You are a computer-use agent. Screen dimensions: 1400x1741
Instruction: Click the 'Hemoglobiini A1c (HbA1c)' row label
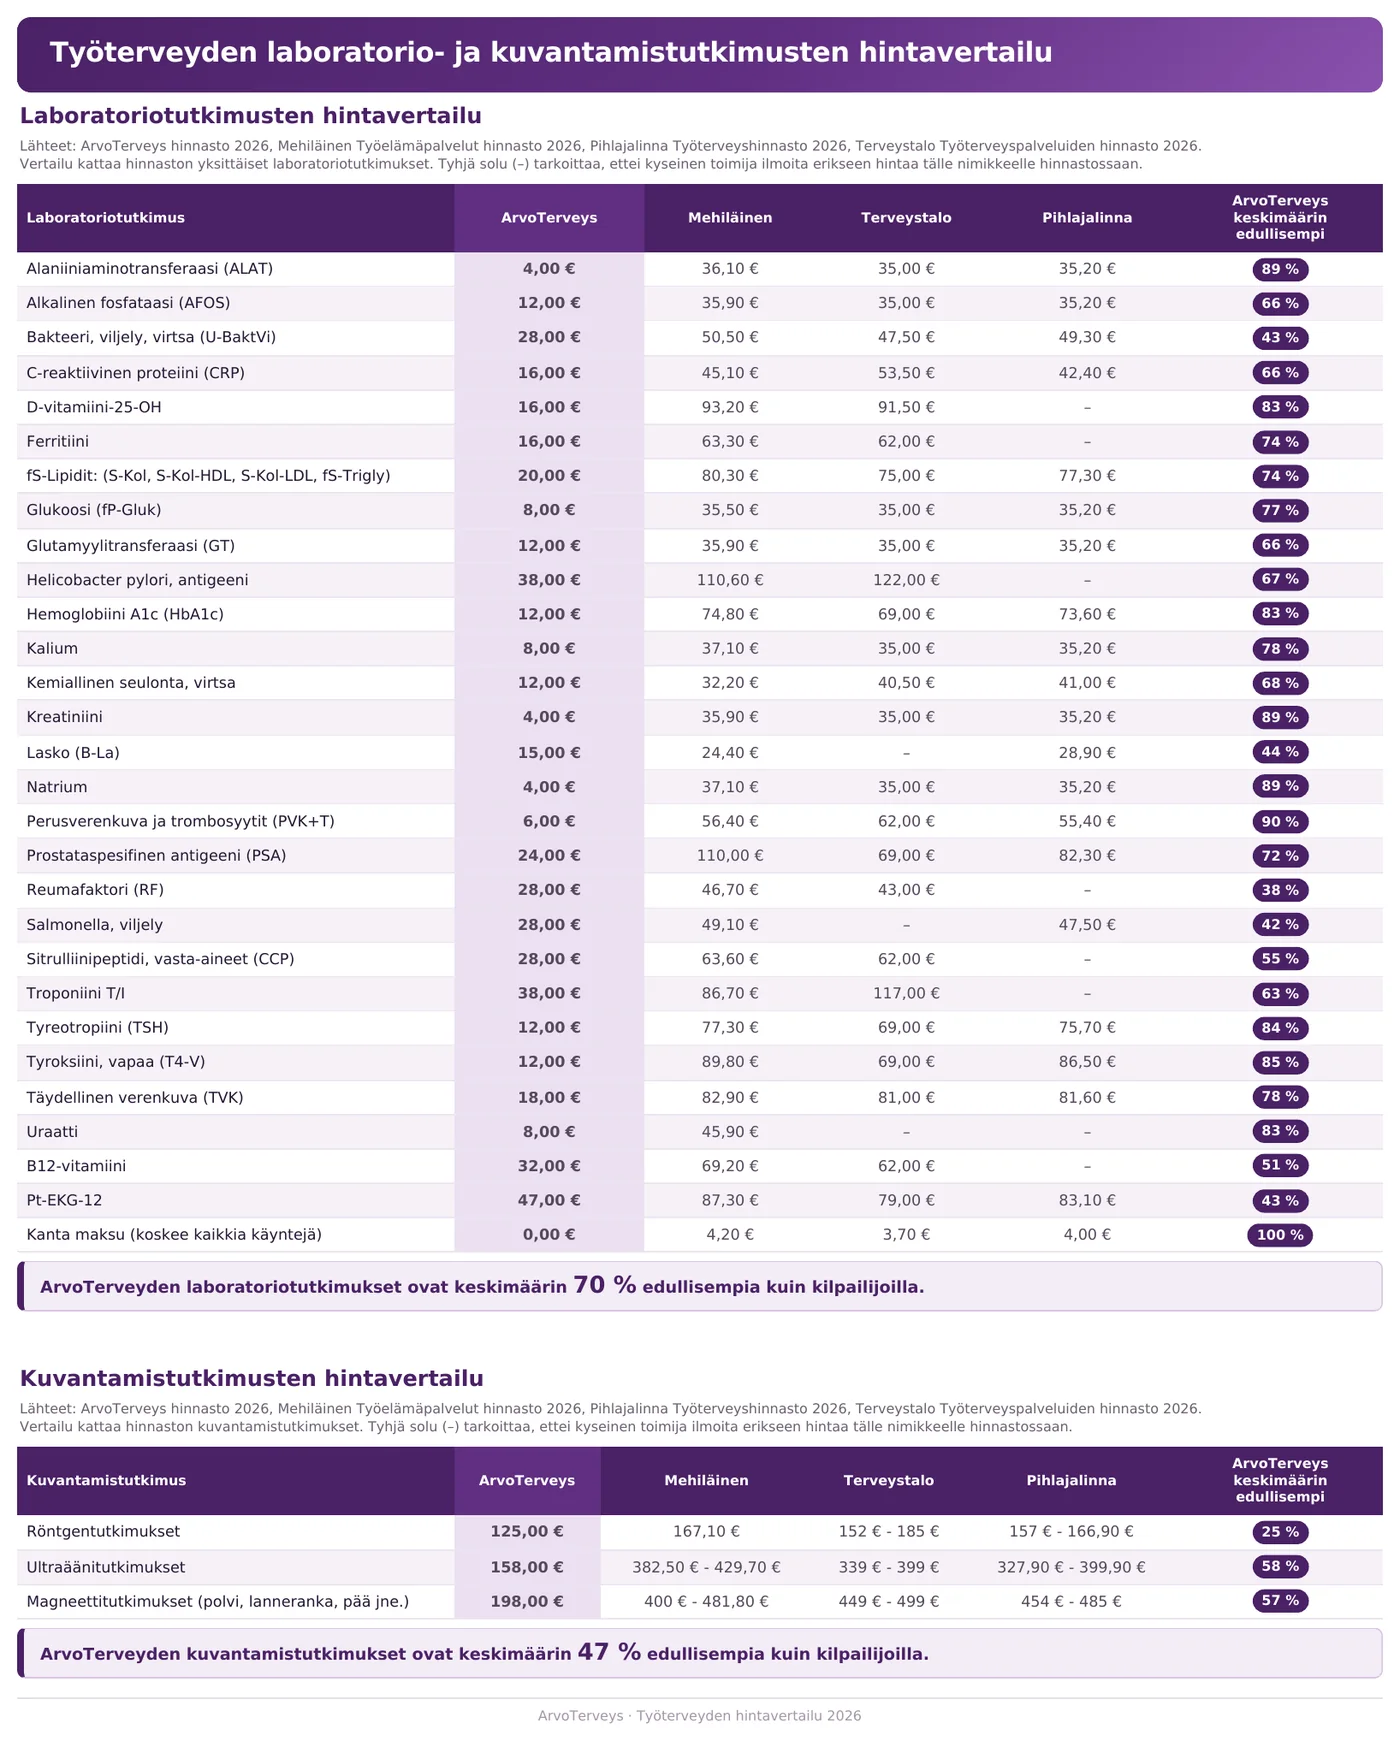point(125,614)
